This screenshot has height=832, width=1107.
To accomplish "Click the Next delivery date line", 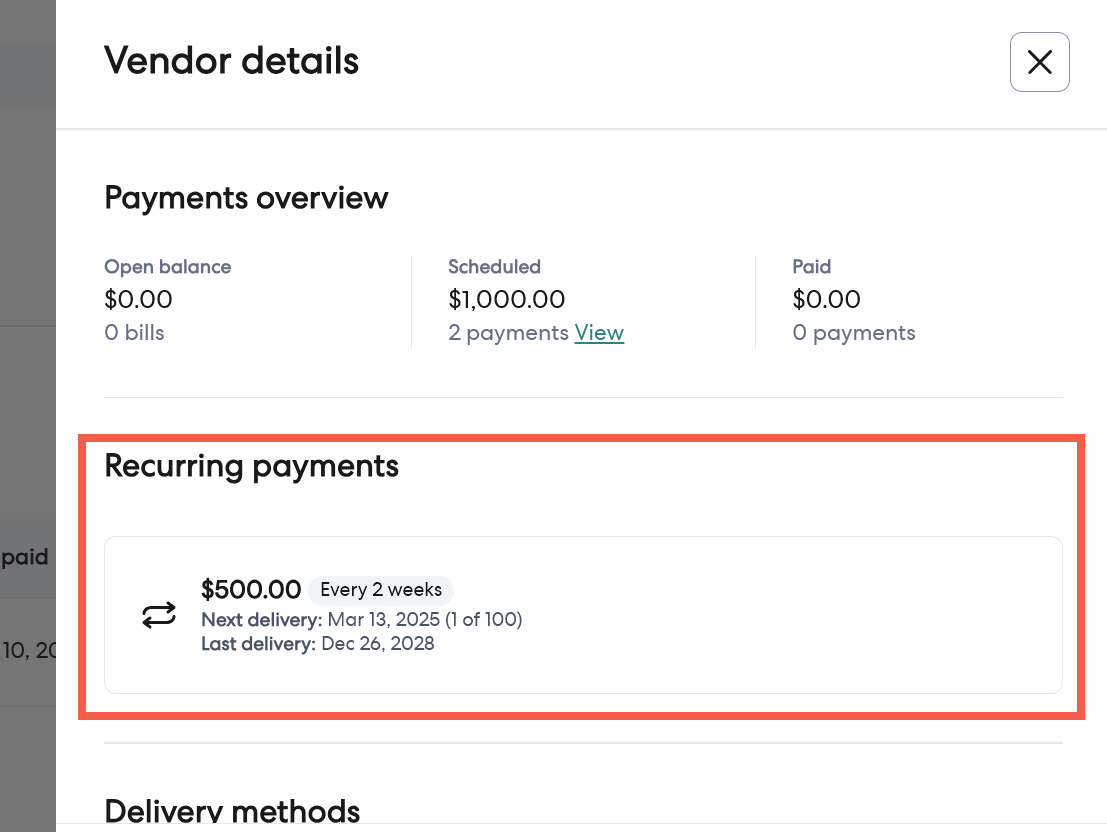I will pos(362,619).
